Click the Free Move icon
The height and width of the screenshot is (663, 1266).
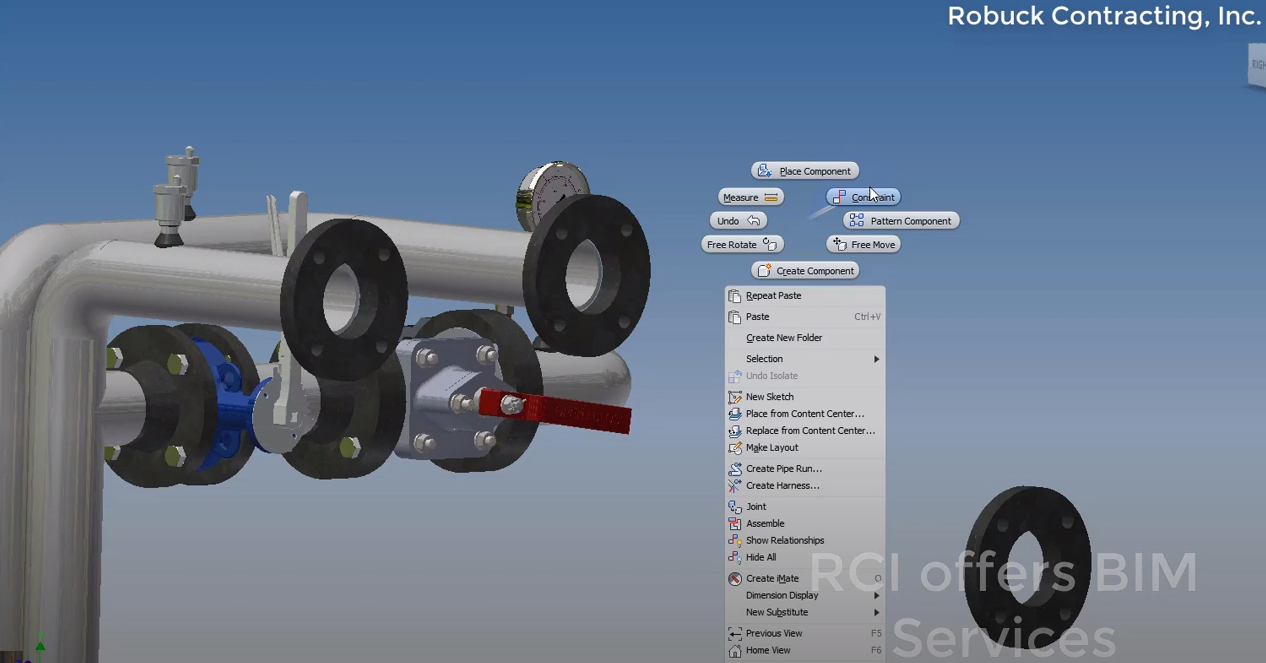point(840,244)
